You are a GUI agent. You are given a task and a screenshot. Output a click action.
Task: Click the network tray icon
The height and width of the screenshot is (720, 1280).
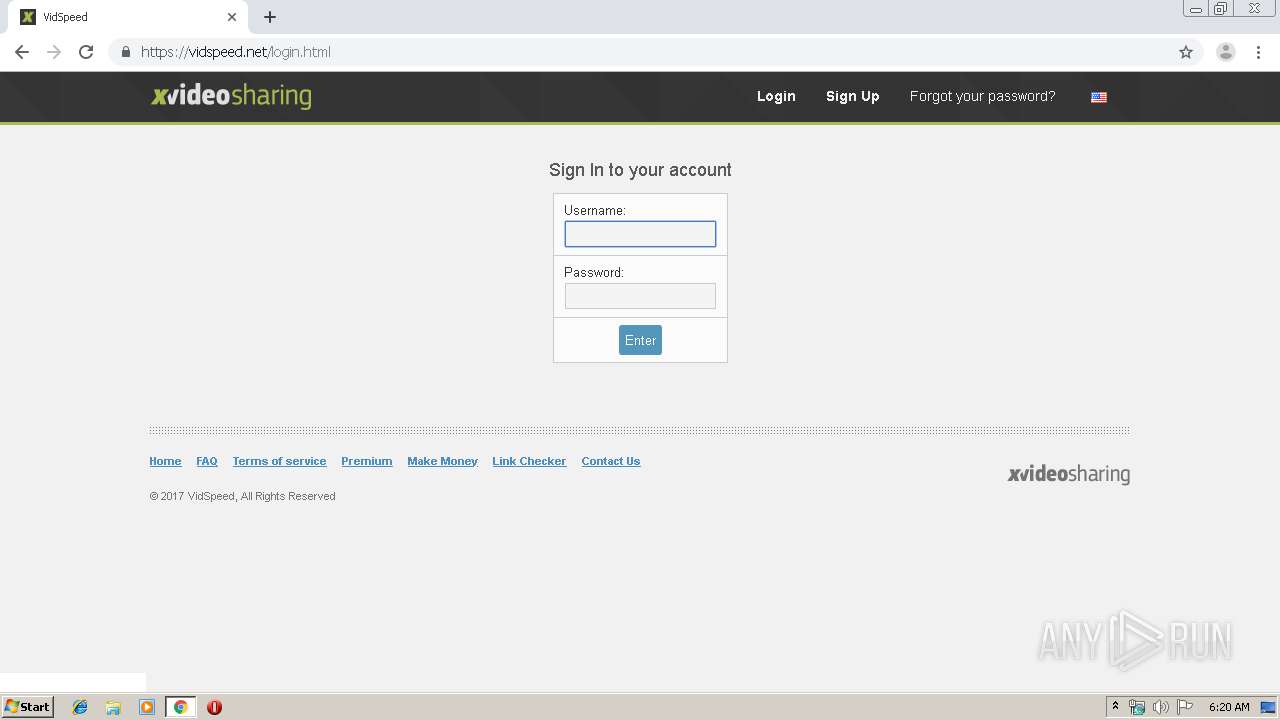point(1137,707)
